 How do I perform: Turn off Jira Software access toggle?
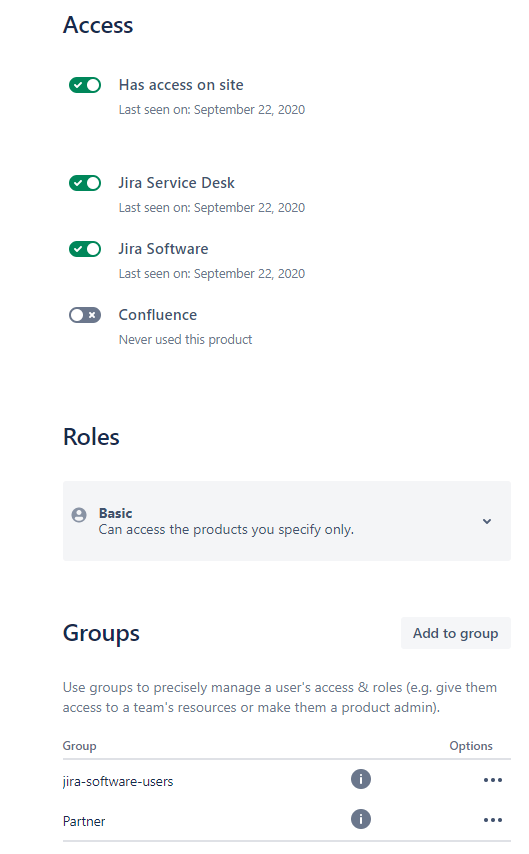85,249
